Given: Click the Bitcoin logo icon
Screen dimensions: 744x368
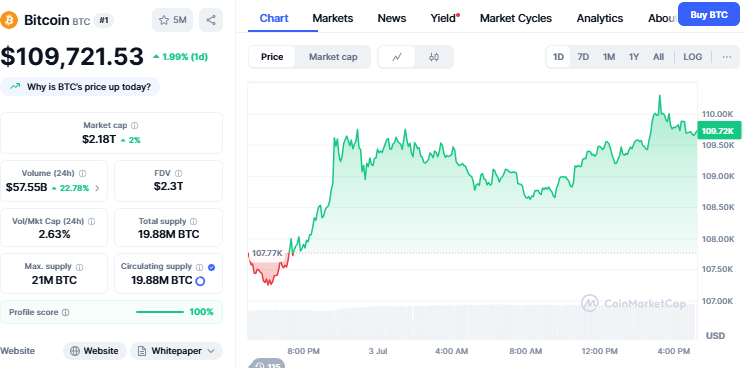Looking at the screenshot, I should (9, 20).
